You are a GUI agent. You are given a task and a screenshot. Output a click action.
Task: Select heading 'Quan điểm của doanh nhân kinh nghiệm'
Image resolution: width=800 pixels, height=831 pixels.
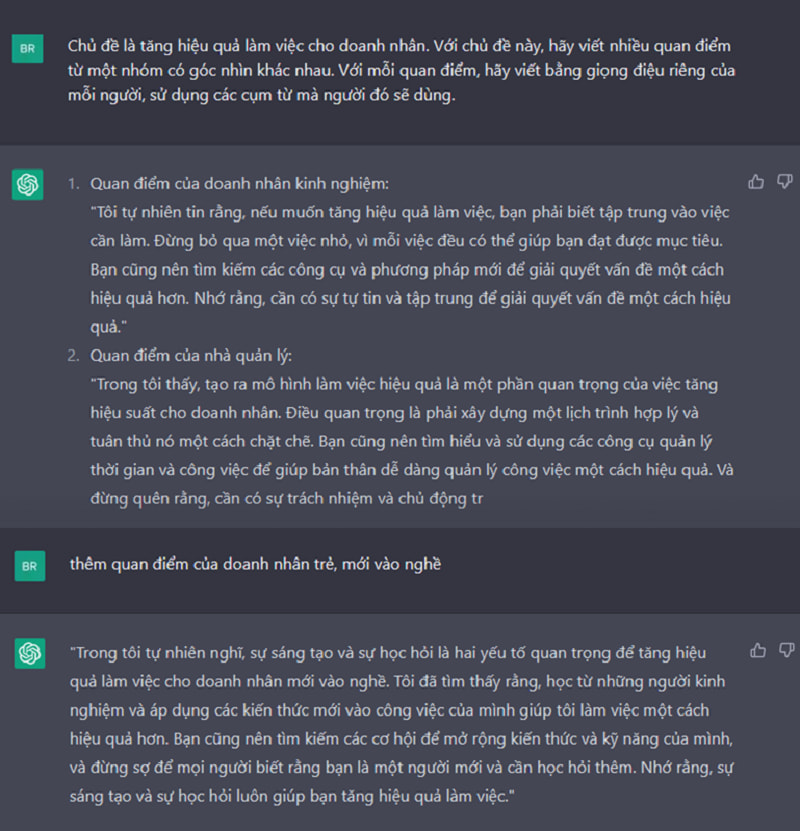point(239,184)
